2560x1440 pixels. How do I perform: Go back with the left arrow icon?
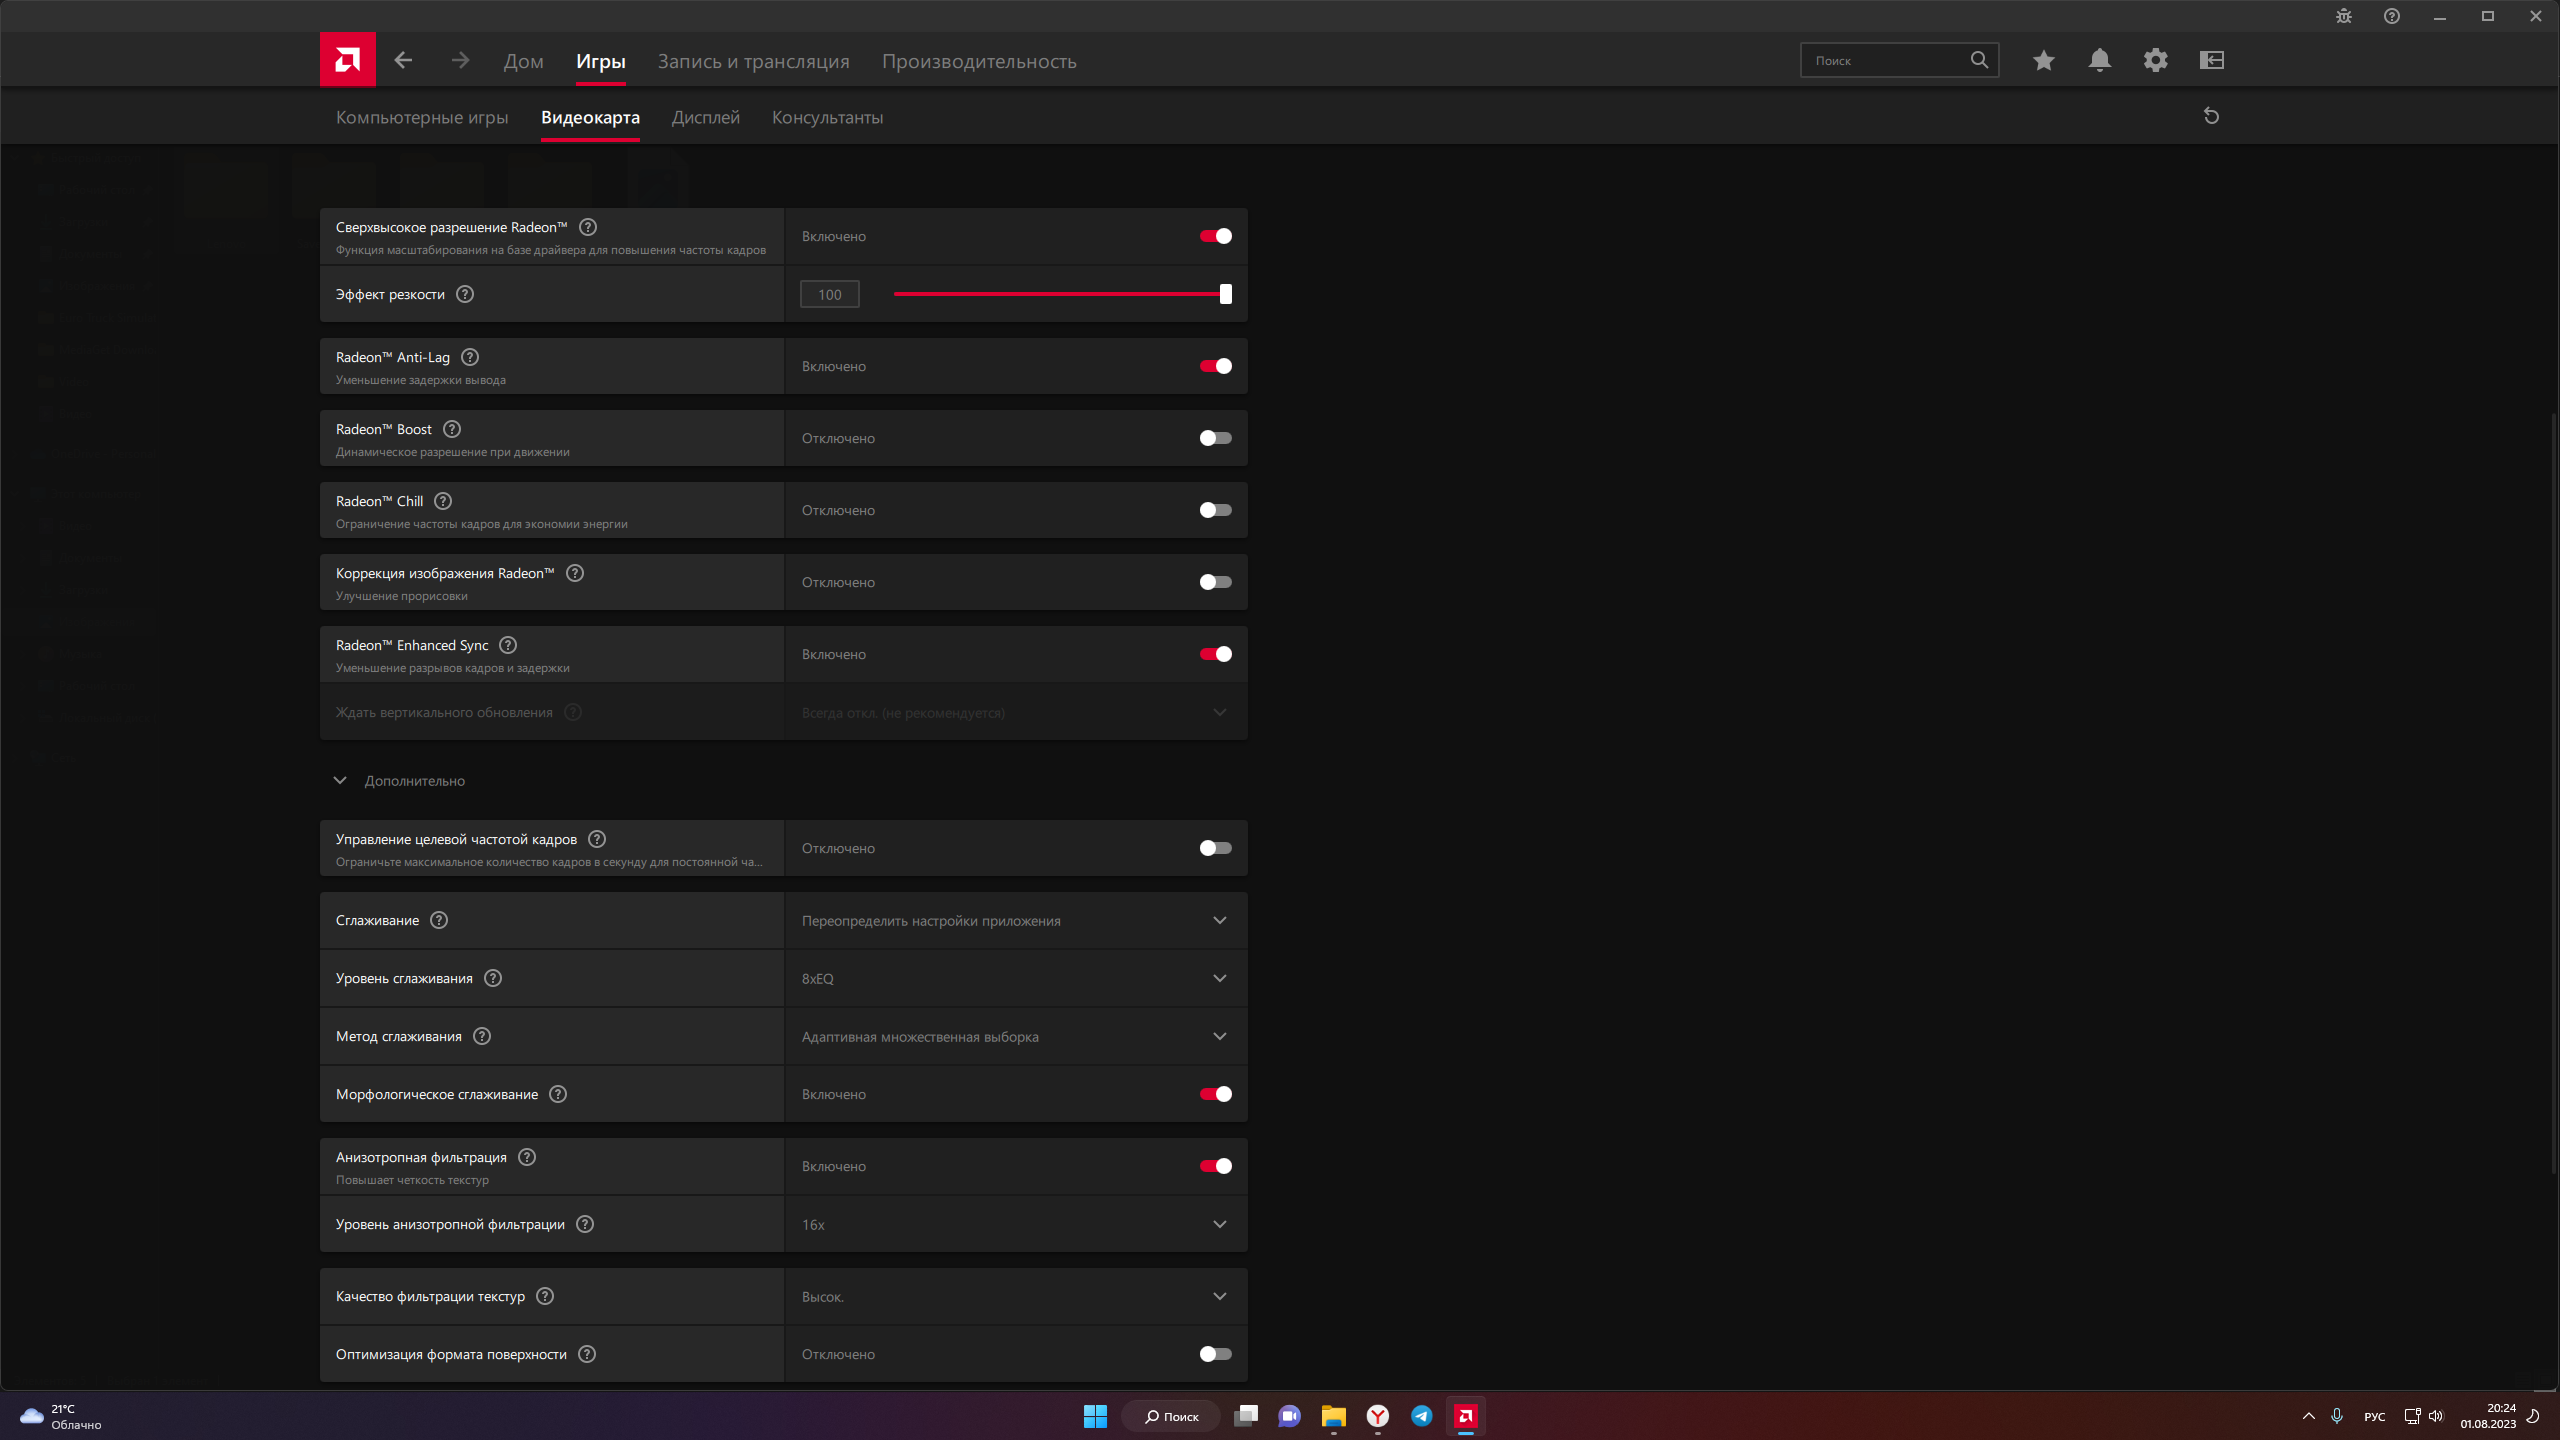(x=403, y=60)
